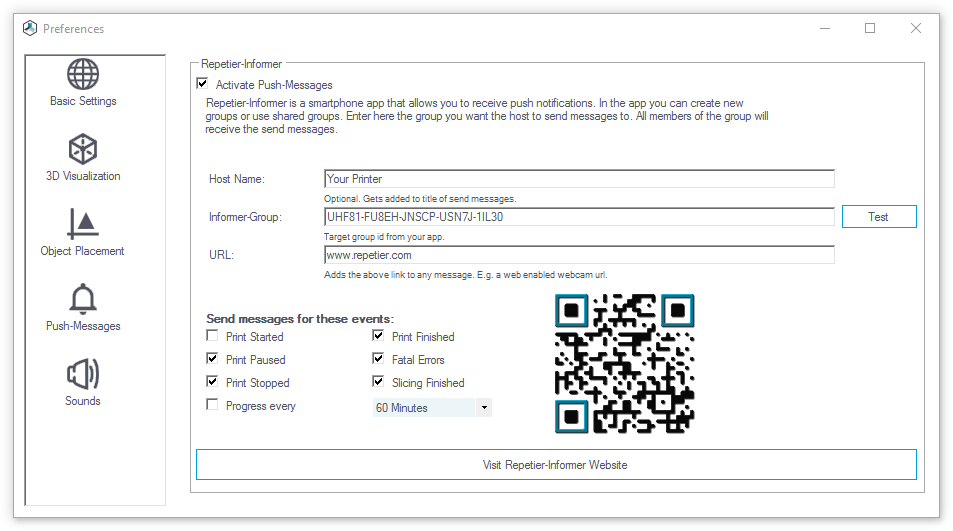Screen dimensions: 953x531
Task: Open Basic Settings globe icon
Action: 83,74
